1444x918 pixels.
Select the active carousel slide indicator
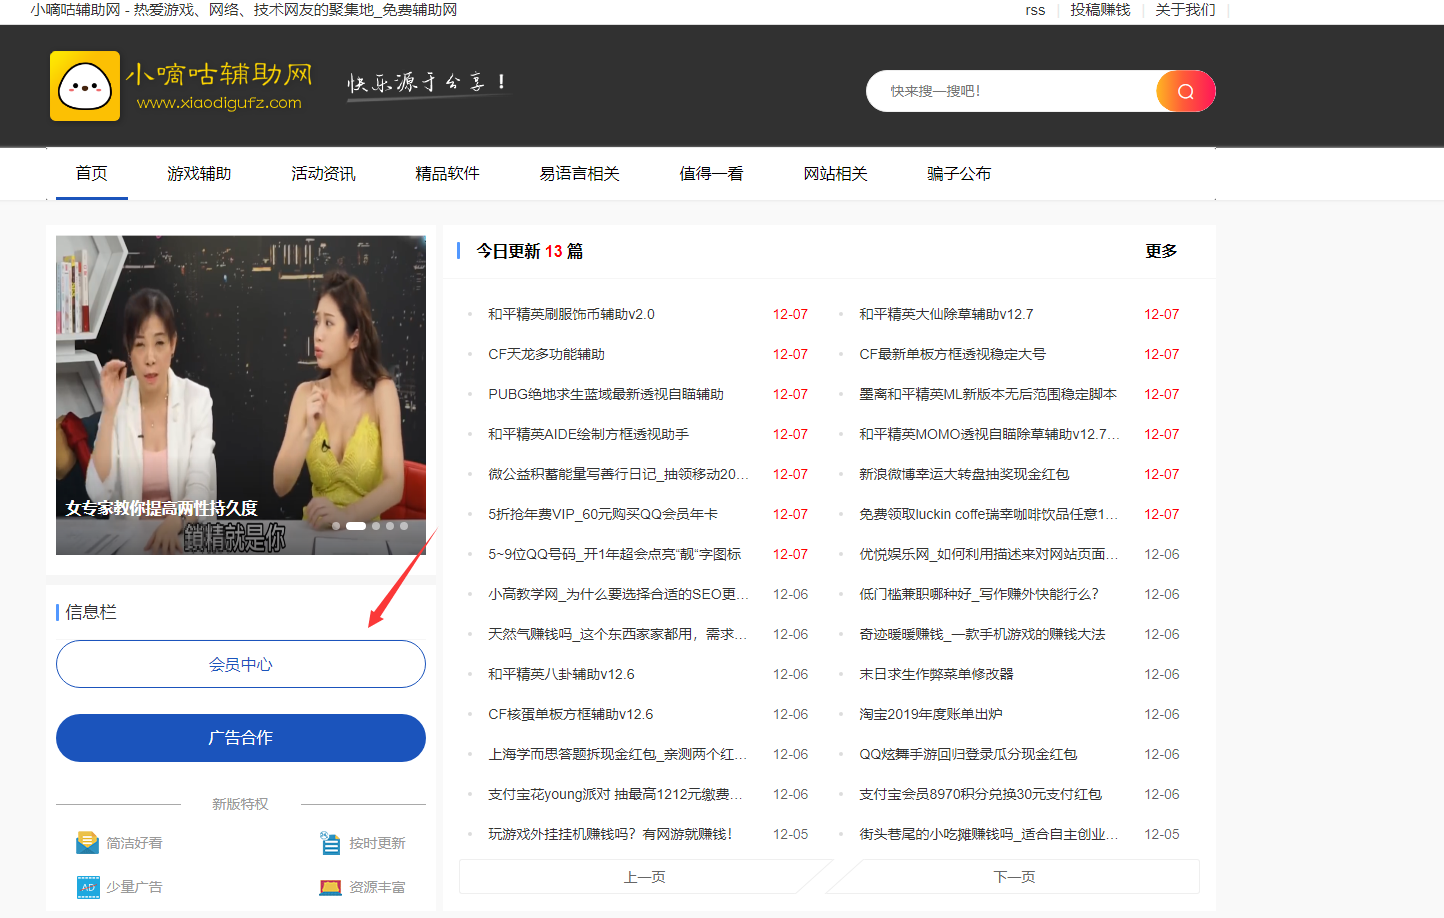[x=355, y=526]
